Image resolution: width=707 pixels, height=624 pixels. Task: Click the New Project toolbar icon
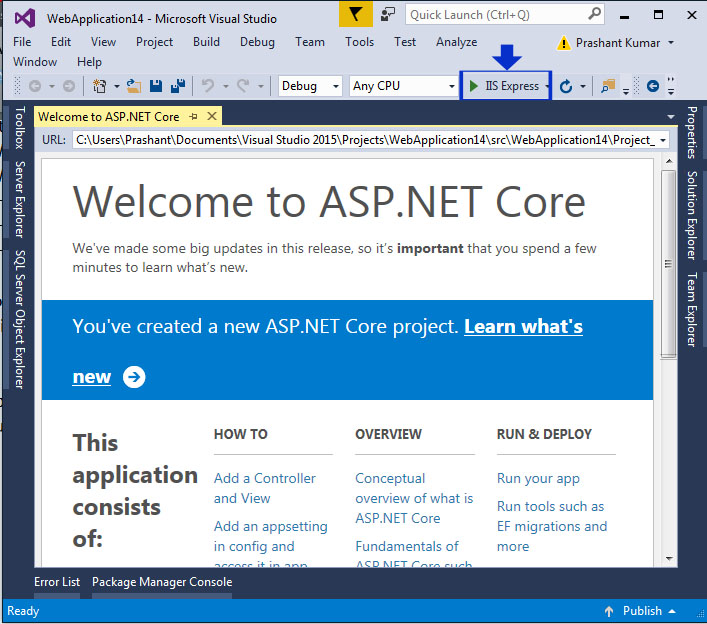pos(99,86)
